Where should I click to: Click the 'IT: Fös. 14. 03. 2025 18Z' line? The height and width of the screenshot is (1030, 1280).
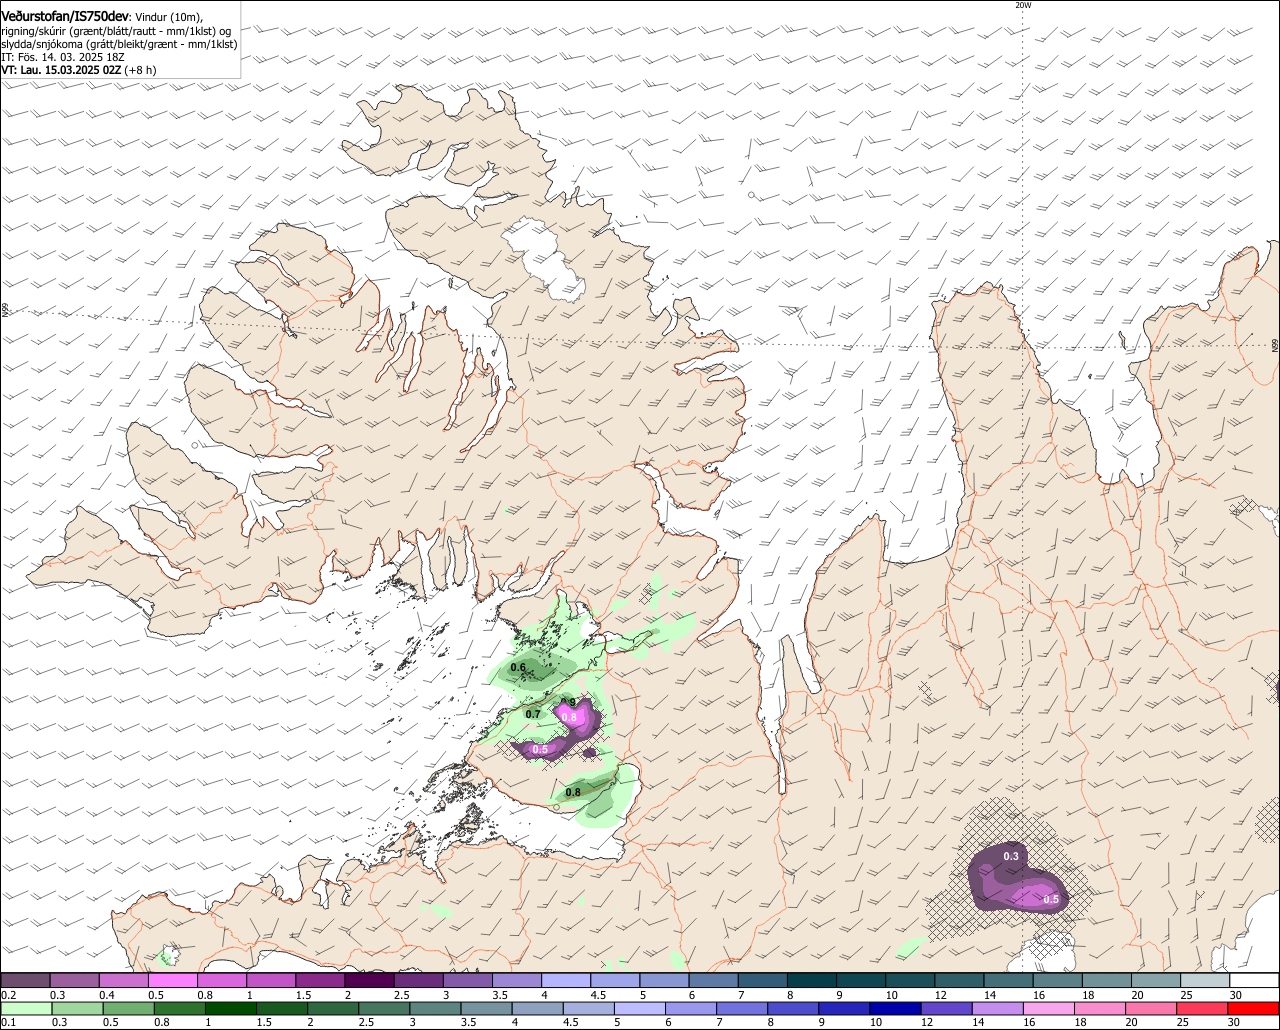point(63,57)
